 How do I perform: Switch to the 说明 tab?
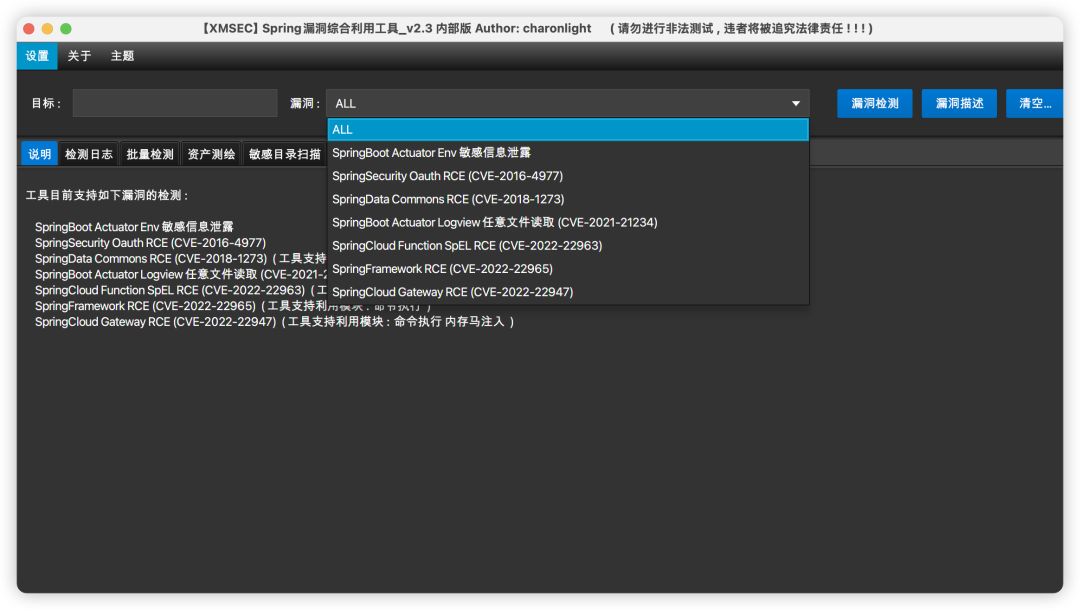39,154
